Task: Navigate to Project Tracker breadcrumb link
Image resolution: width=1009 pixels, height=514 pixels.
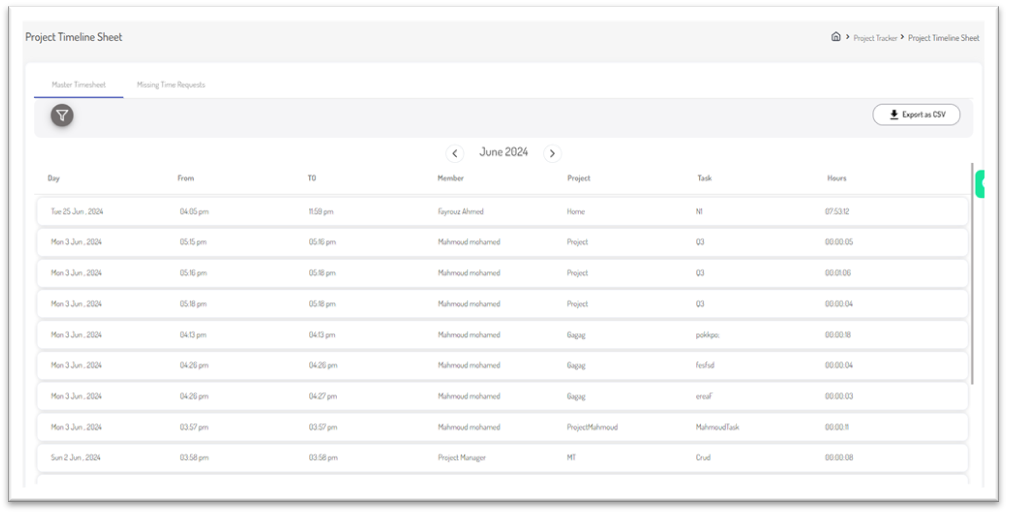Action: click(x=875, y=38)
